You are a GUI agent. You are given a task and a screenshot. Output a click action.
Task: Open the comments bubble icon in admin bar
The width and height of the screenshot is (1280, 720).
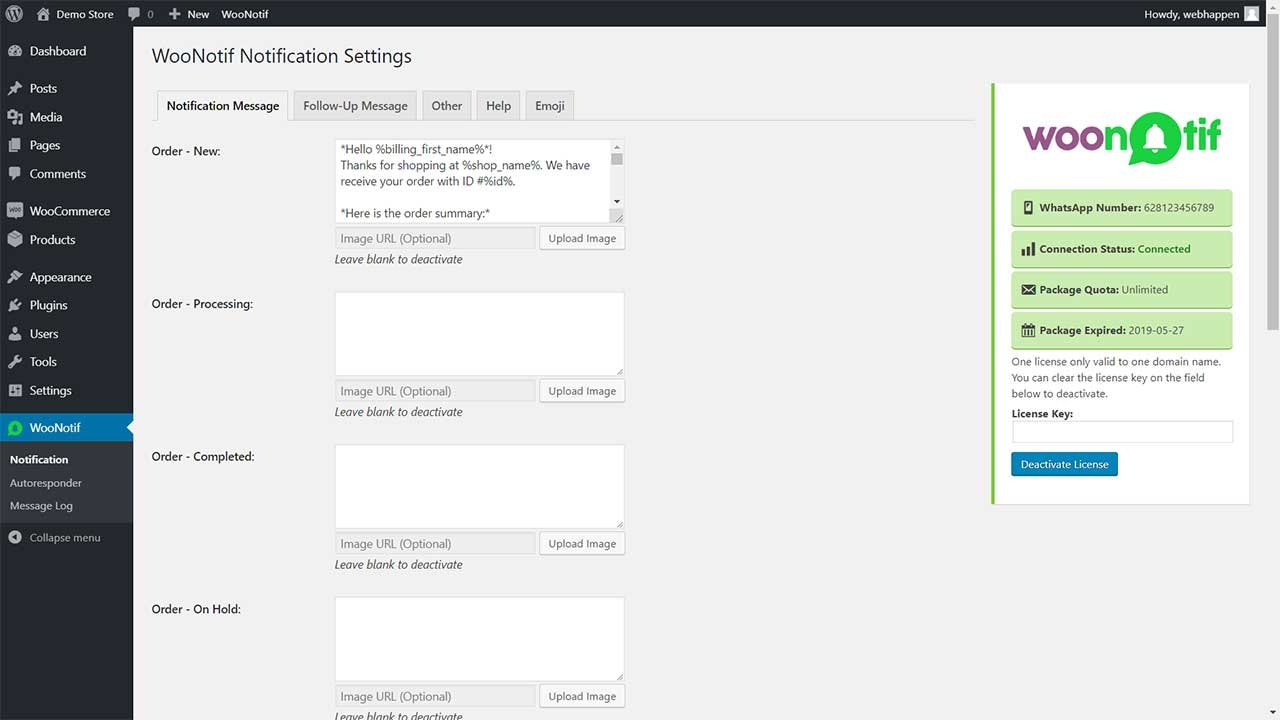pos(135,14)
